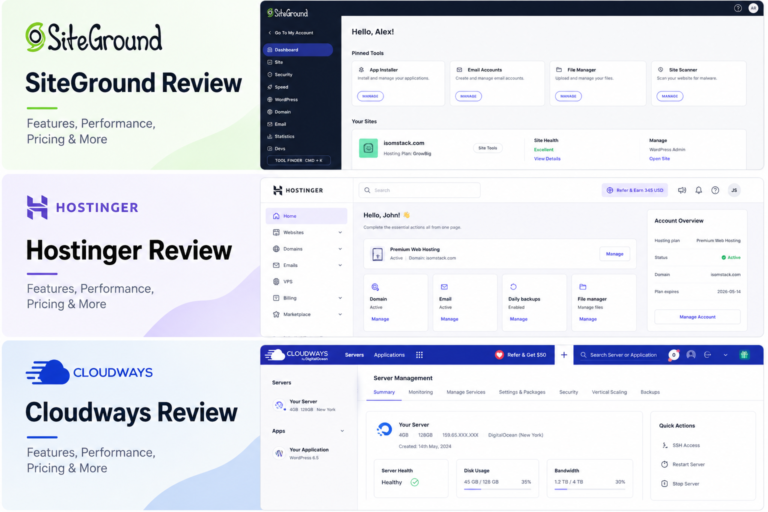The height and width of the screenshot is (512, 768).
Task: Select WordPress in SiteGround sidebar
Action: 282,99
